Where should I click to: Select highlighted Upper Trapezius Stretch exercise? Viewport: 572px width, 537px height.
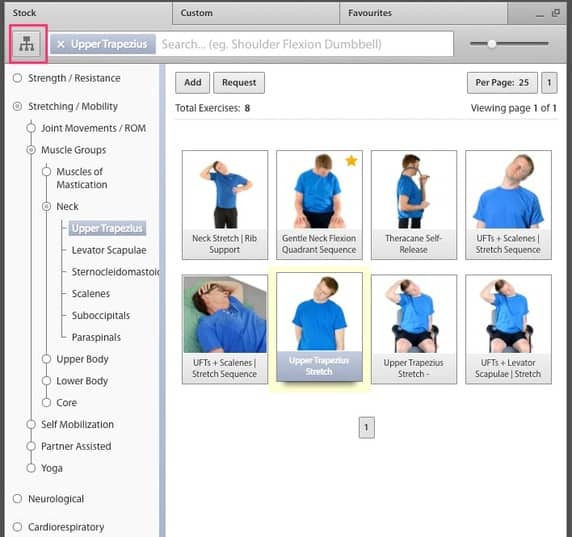point(319,327)
